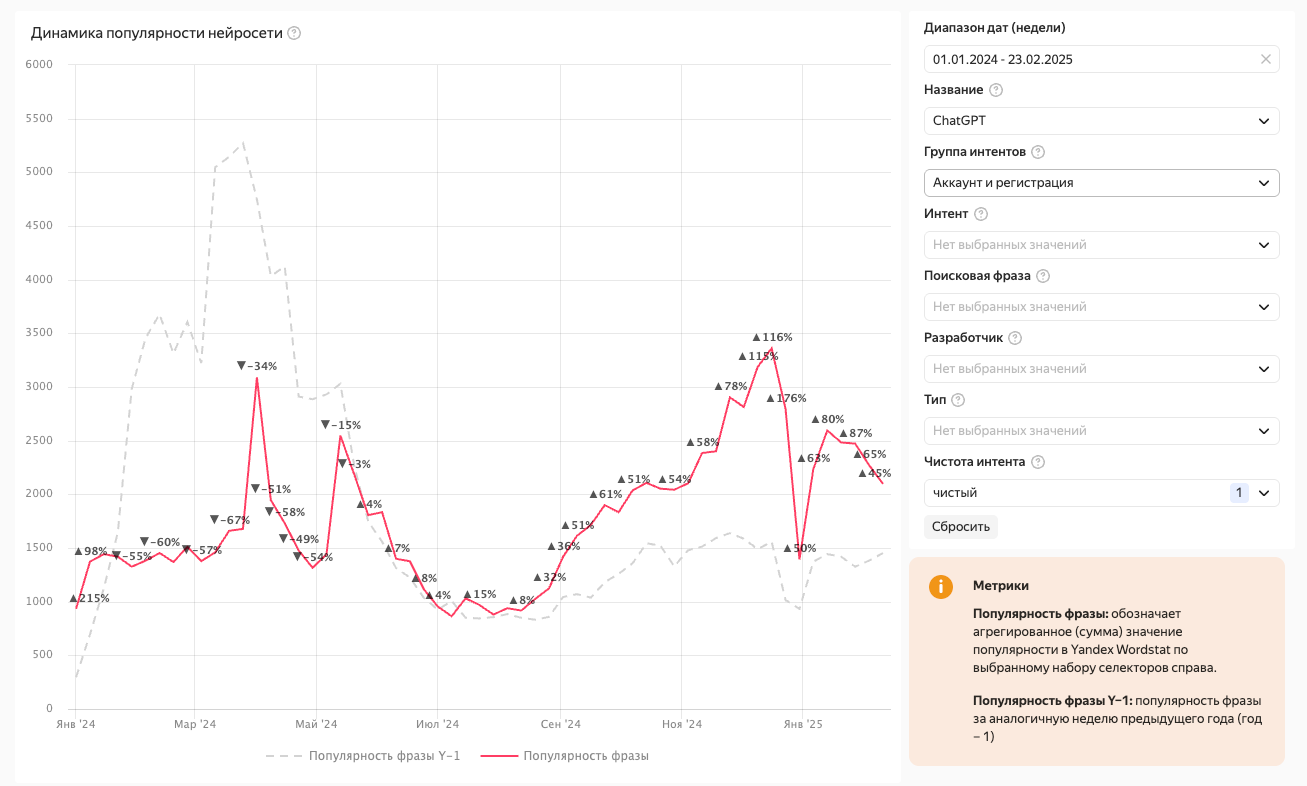1307x786 pixels.
Task: Click help icon beside Название label
Action: click(x=996, y=90)
